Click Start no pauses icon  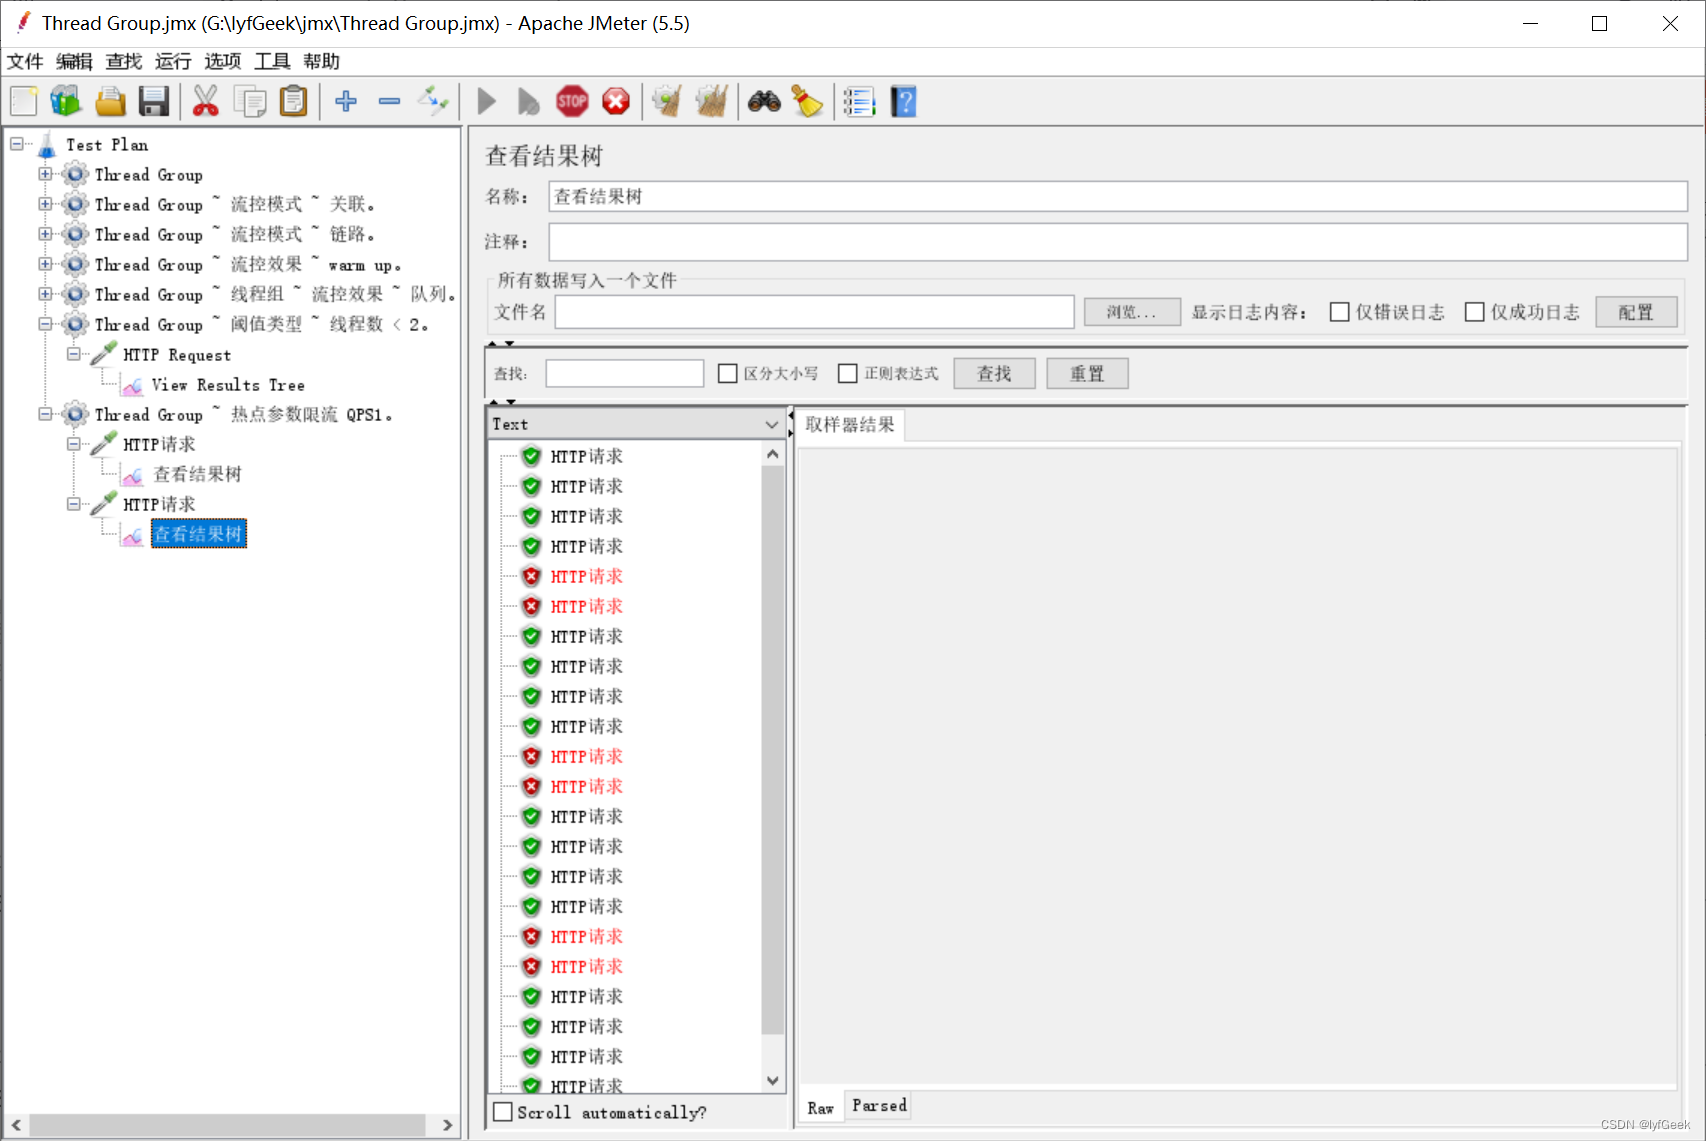pyautogui.click(x=529, y=101)
